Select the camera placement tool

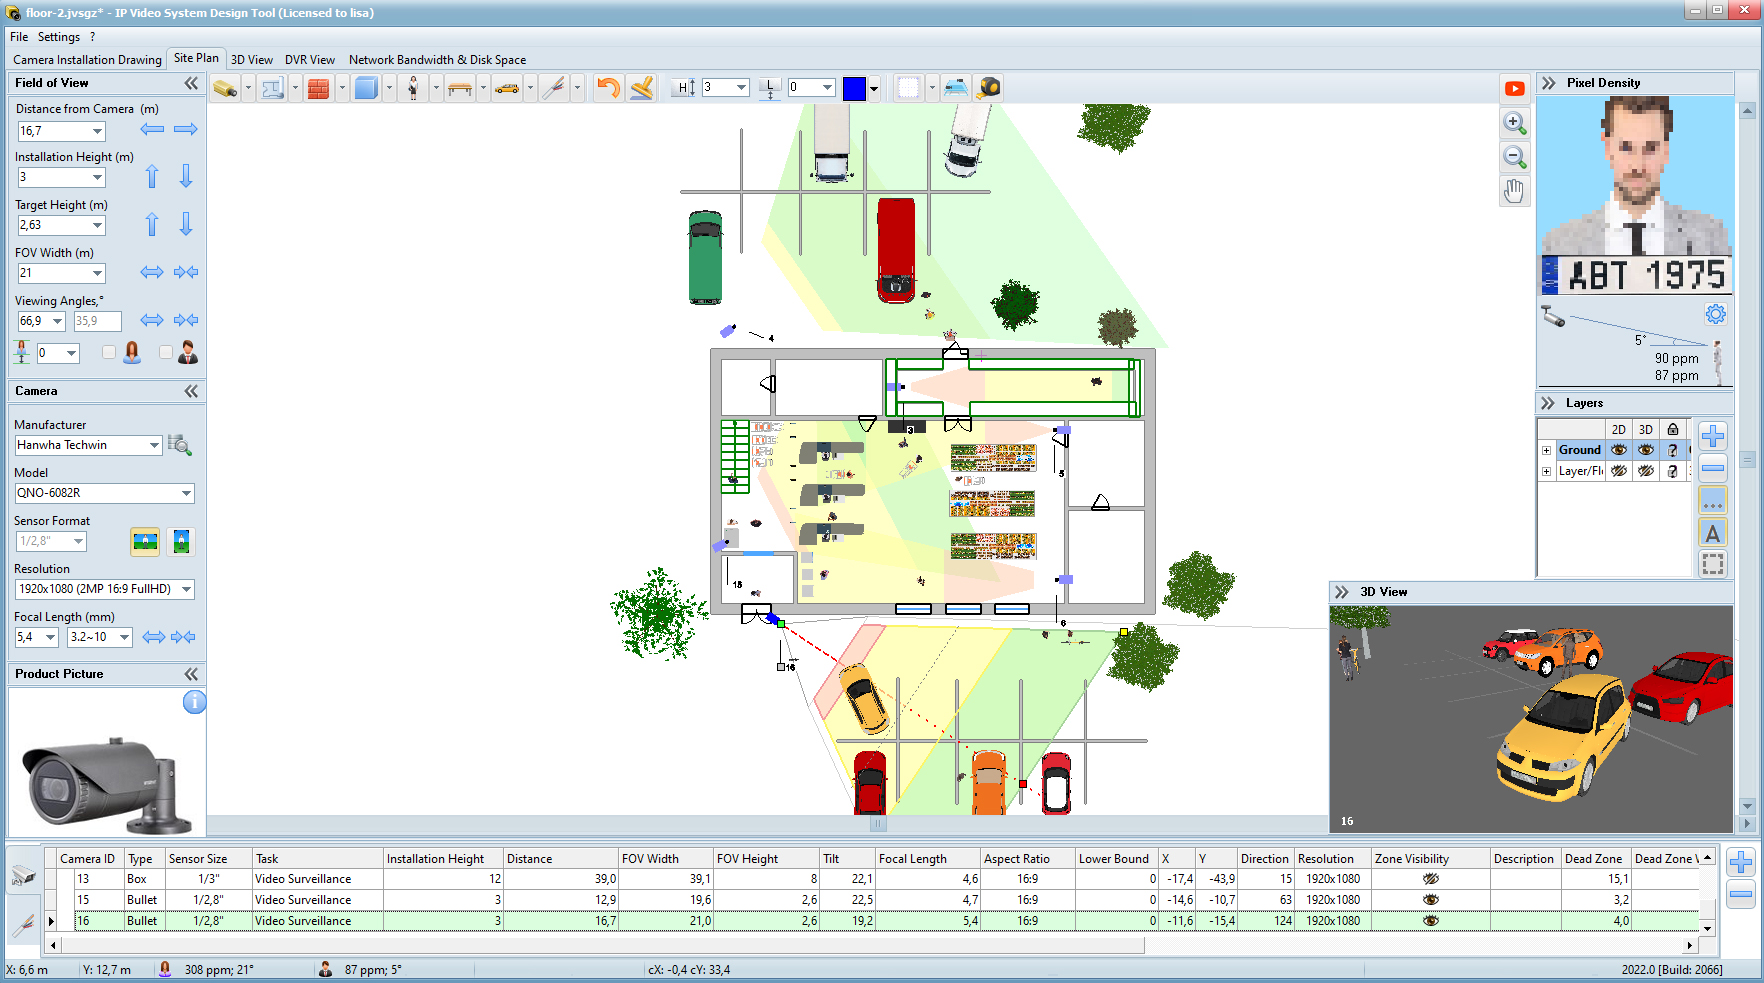(225, 88)
